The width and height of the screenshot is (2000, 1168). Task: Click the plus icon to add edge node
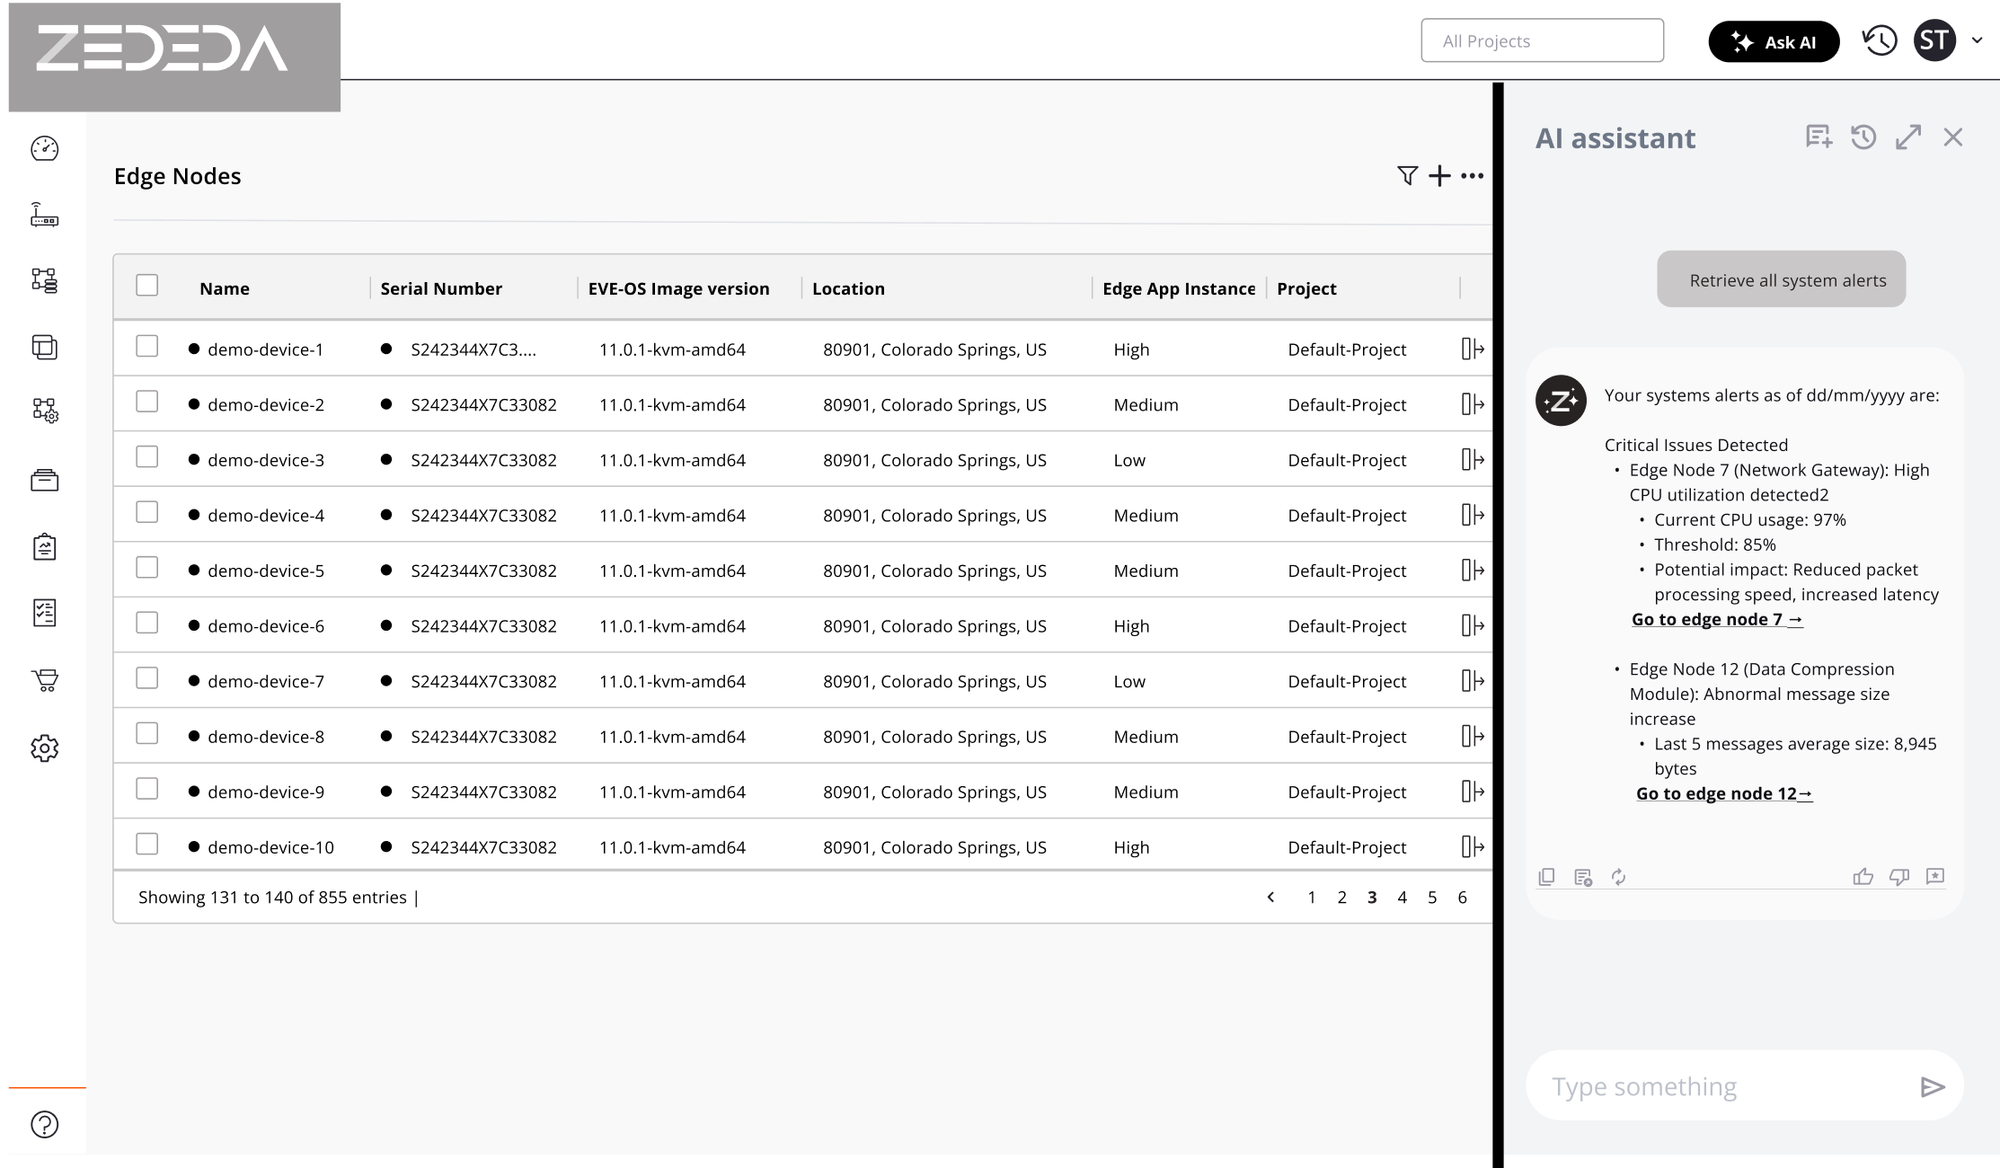[1439, 176]
